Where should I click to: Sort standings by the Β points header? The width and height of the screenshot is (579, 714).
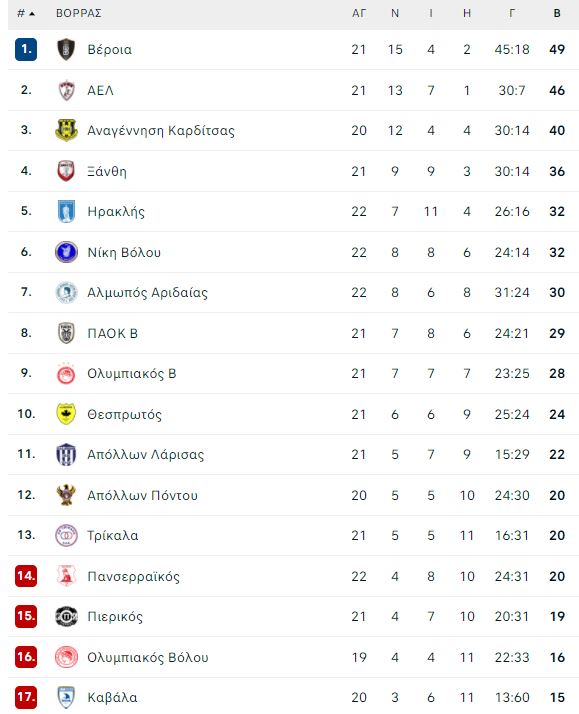point(557,14)
